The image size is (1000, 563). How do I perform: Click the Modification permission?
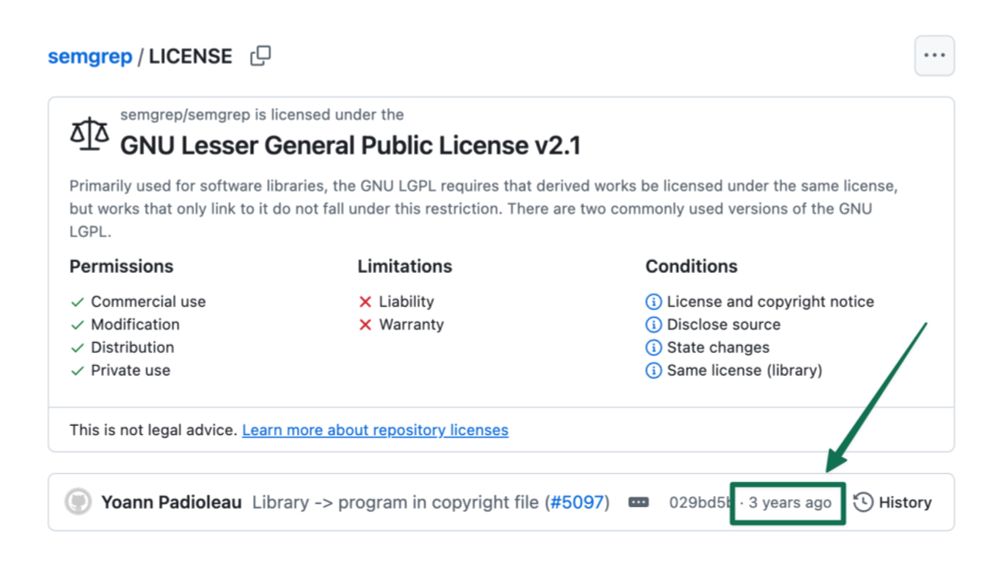tap(135, 325)
